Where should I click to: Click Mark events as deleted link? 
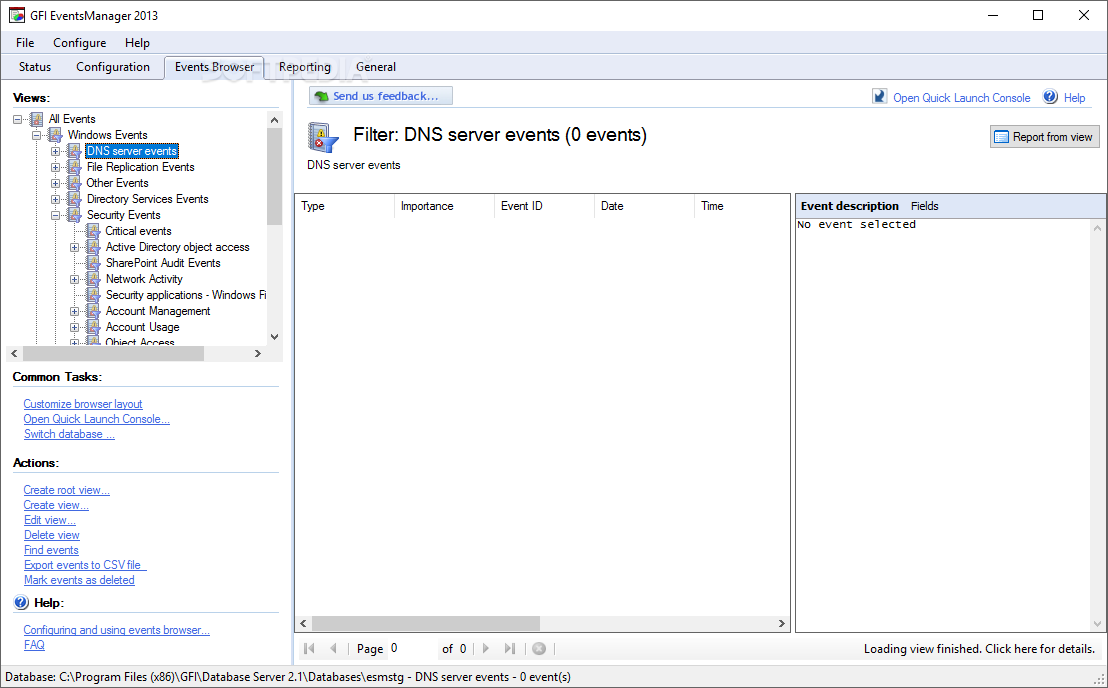tap(79, 580)
